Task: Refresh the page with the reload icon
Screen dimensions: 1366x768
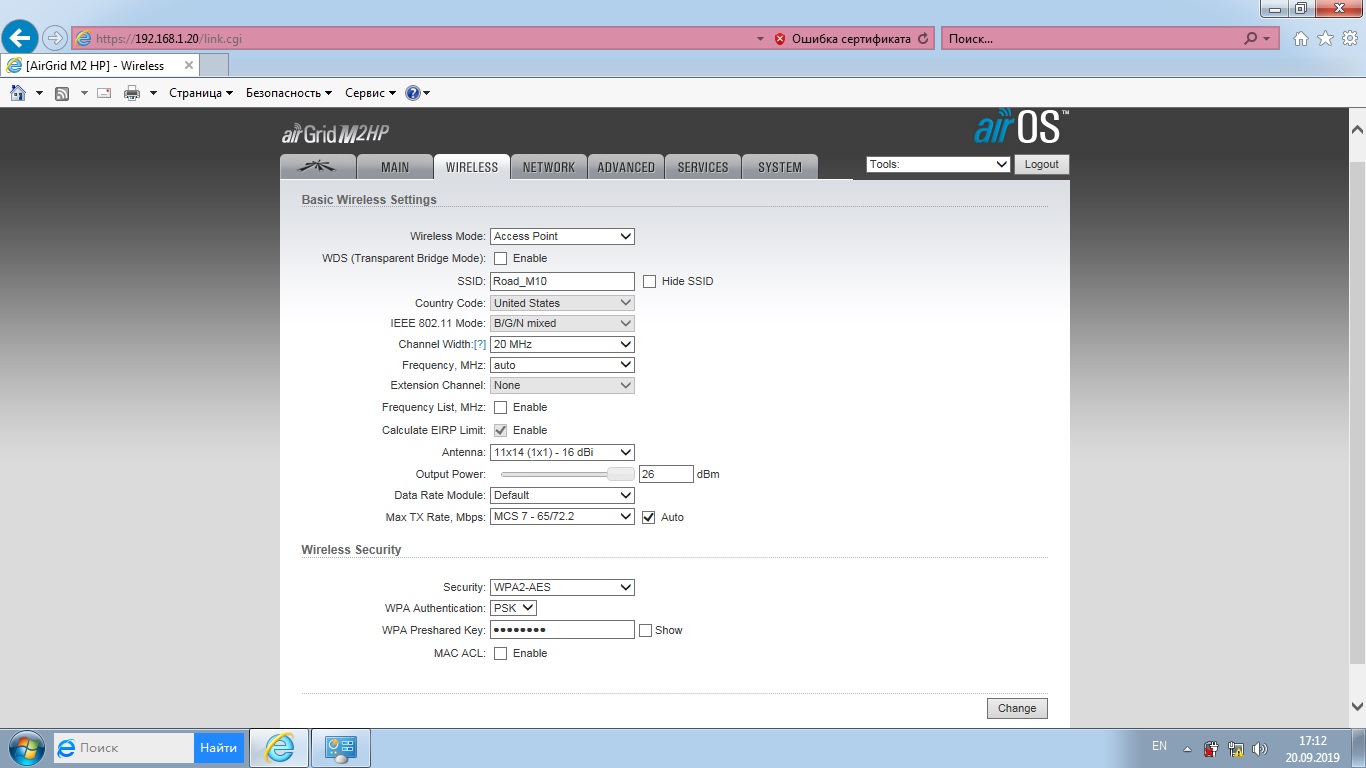Action: (923, 39)
